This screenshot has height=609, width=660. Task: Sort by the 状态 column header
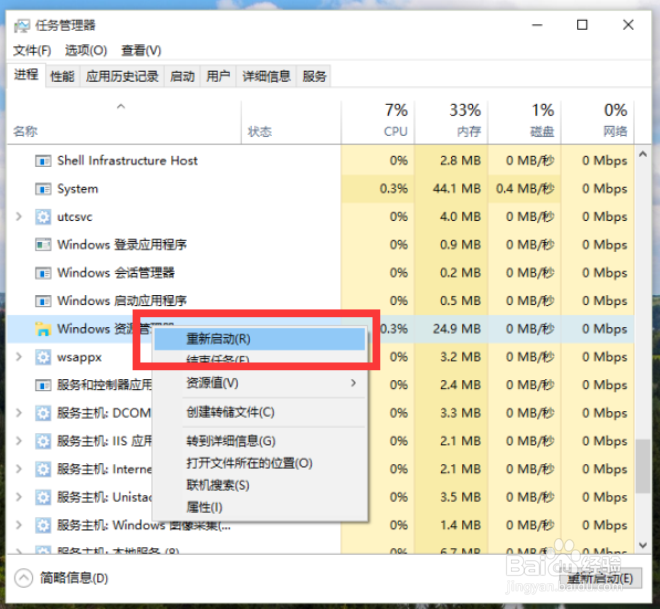pos(291,122)
